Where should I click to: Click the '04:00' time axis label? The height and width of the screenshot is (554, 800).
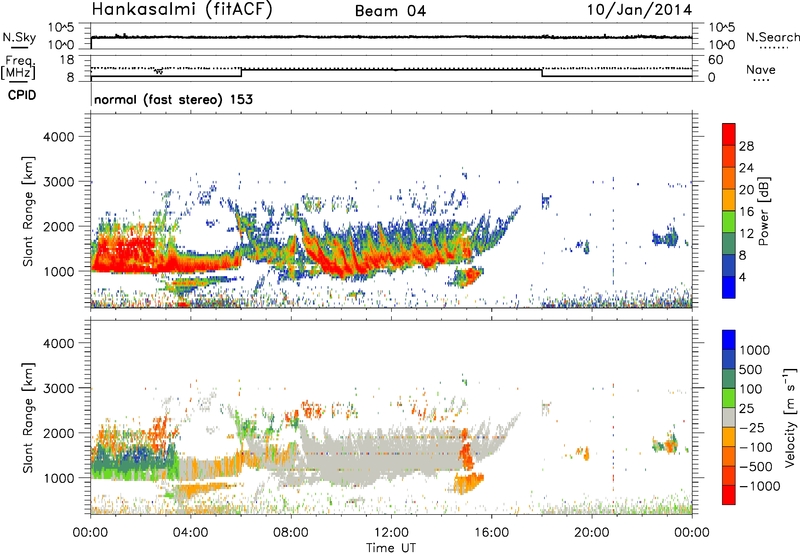191,533
